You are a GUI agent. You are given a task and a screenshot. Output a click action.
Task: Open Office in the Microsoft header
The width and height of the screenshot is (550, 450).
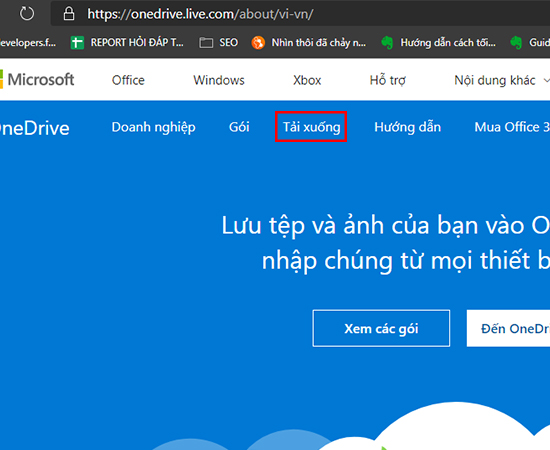click(x=128, y=80)
